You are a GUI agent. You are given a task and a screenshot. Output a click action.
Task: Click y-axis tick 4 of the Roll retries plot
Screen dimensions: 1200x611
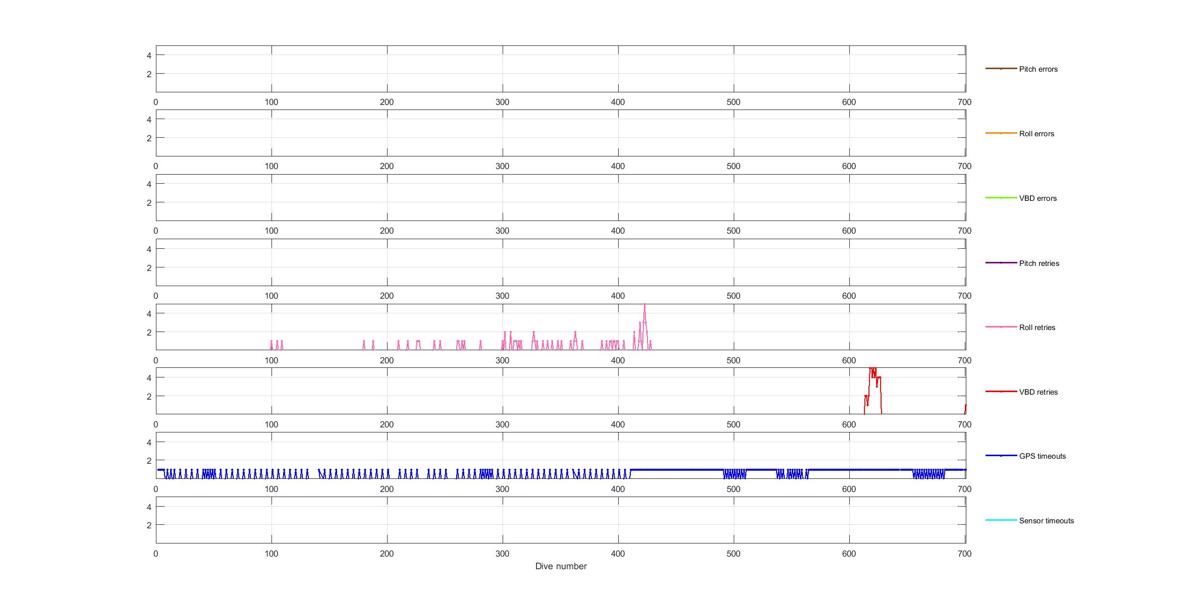149,313
